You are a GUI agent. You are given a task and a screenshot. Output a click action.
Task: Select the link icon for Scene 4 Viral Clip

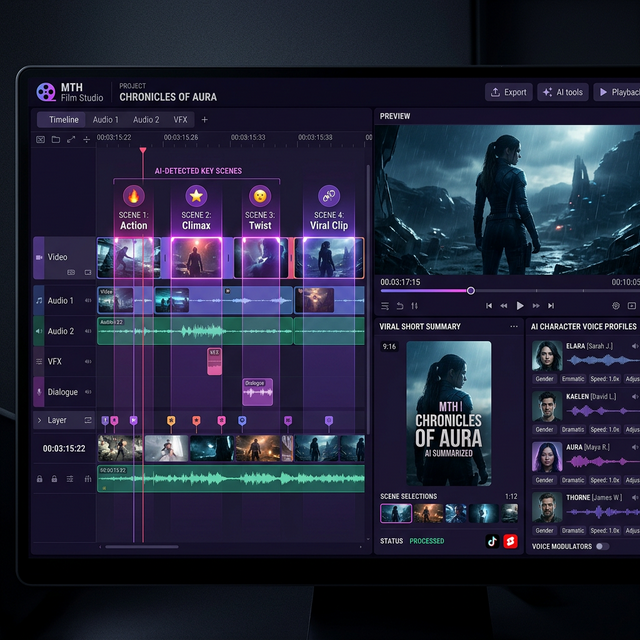[329, 196]
